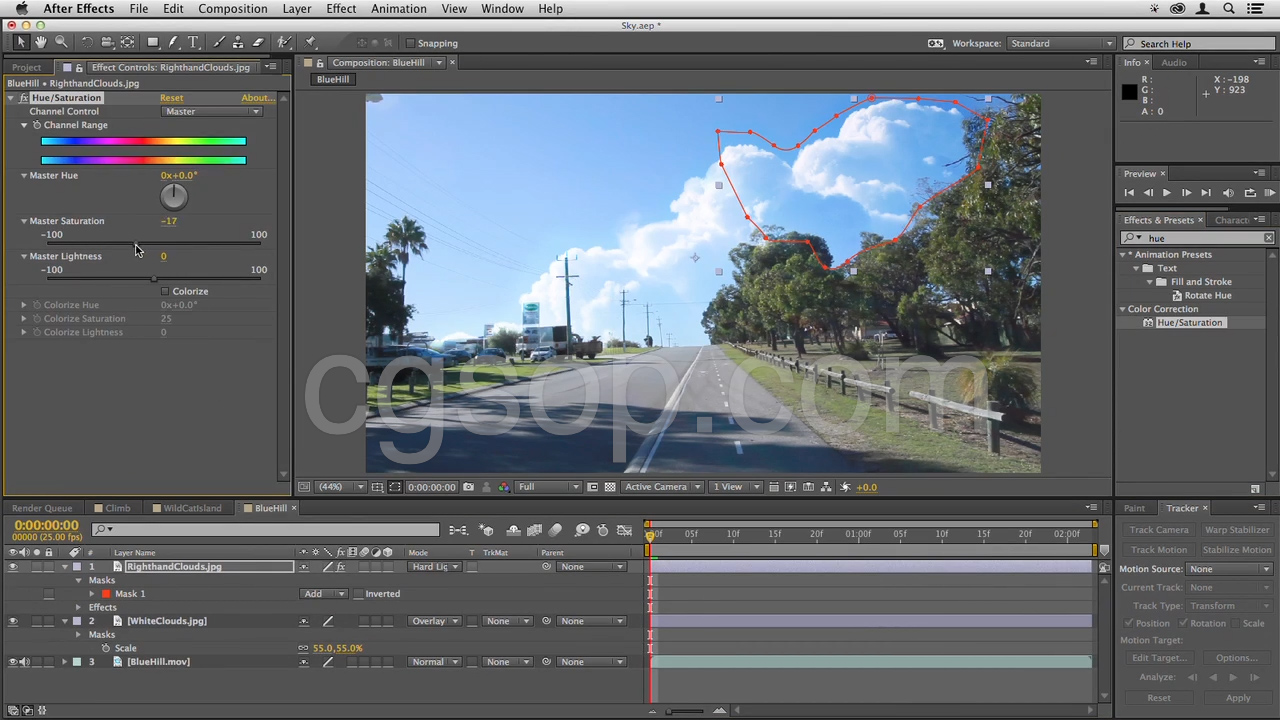The image size is (1280, 720).
Task: Choose the Horizontal Type tool
Action: (193, 42)
